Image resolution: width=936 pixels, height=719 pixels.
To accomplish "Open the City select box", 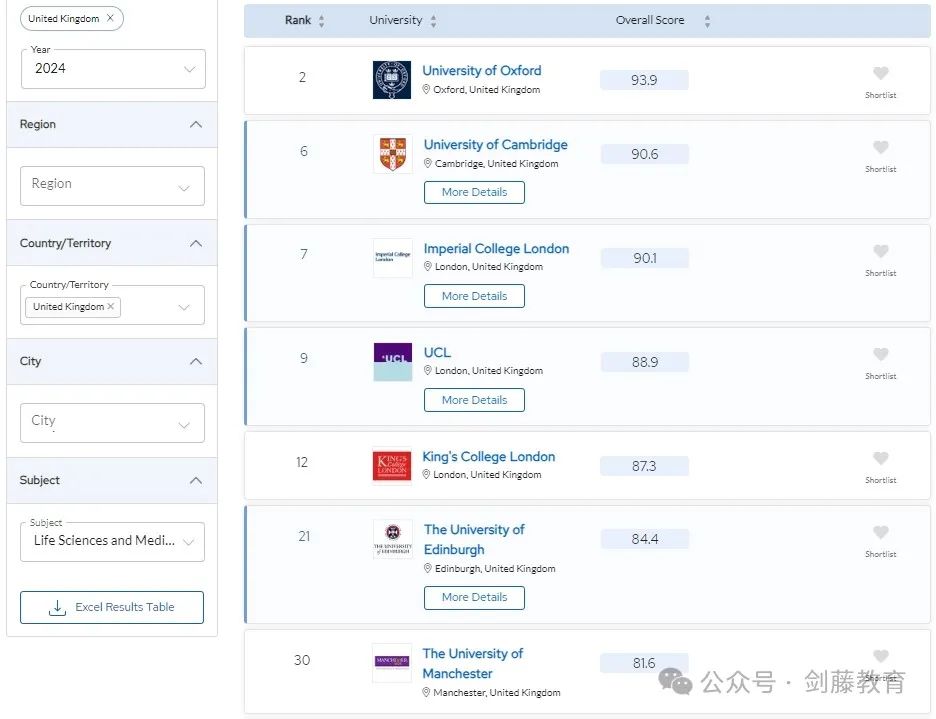I will click(x=112, y=423).
